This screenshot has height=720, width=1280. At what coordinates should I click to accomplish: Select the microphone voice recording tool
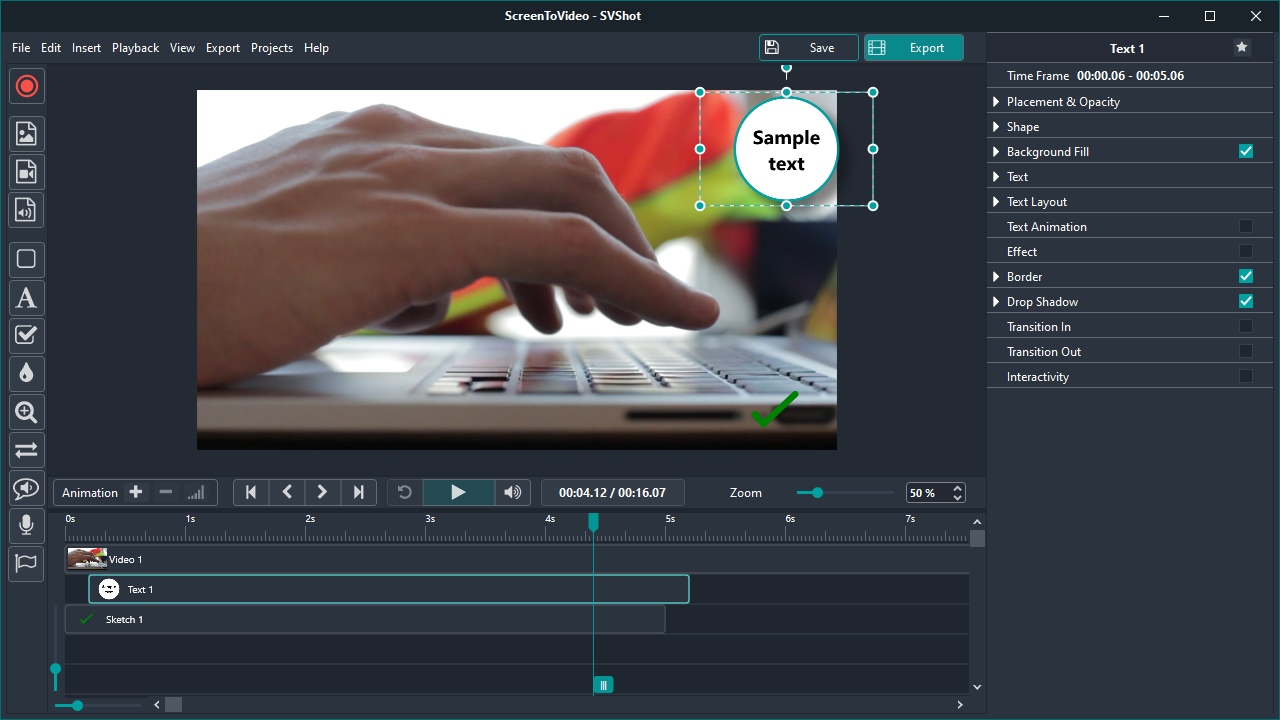click(x=27, y=525)
